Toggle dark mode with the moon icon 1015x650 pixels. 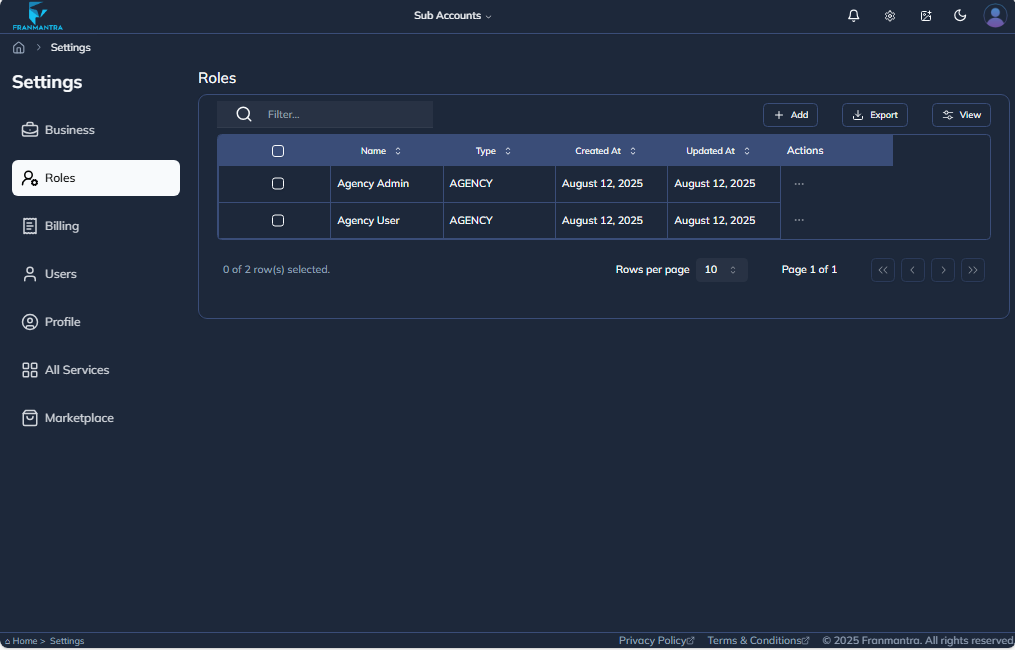click(960, 15)
